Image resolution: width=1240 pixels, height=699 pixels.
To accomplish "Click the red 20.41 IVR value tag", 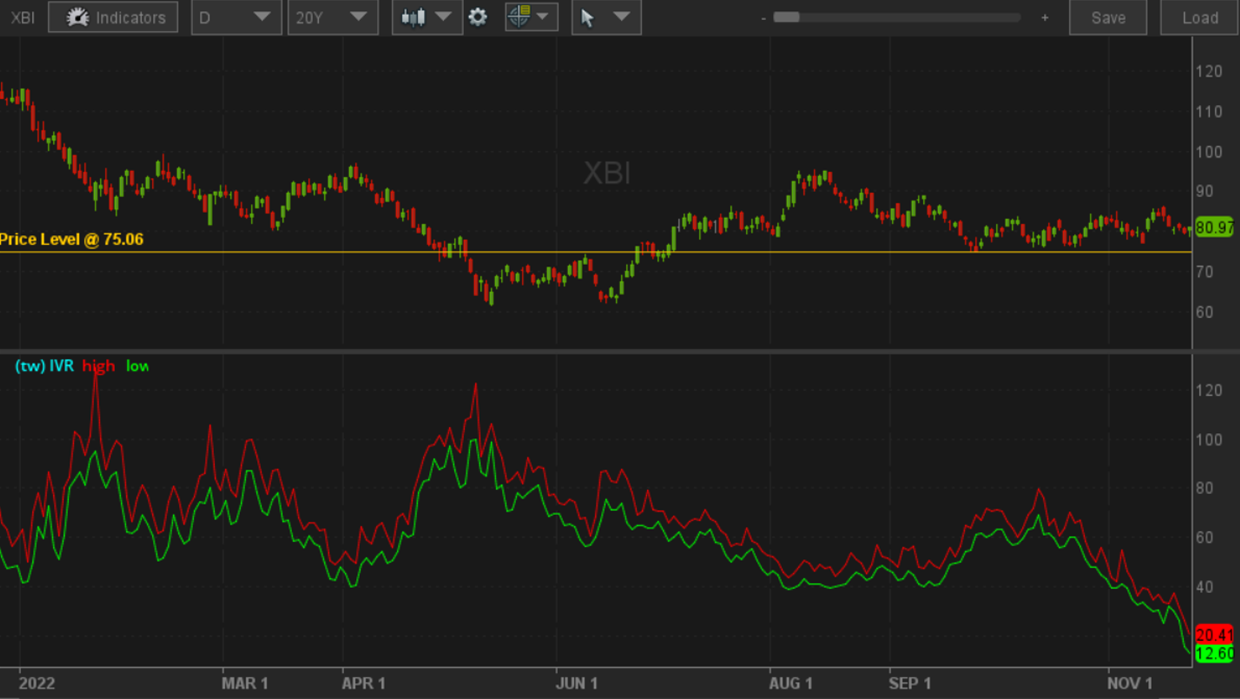I will (x=1214, y=635).
